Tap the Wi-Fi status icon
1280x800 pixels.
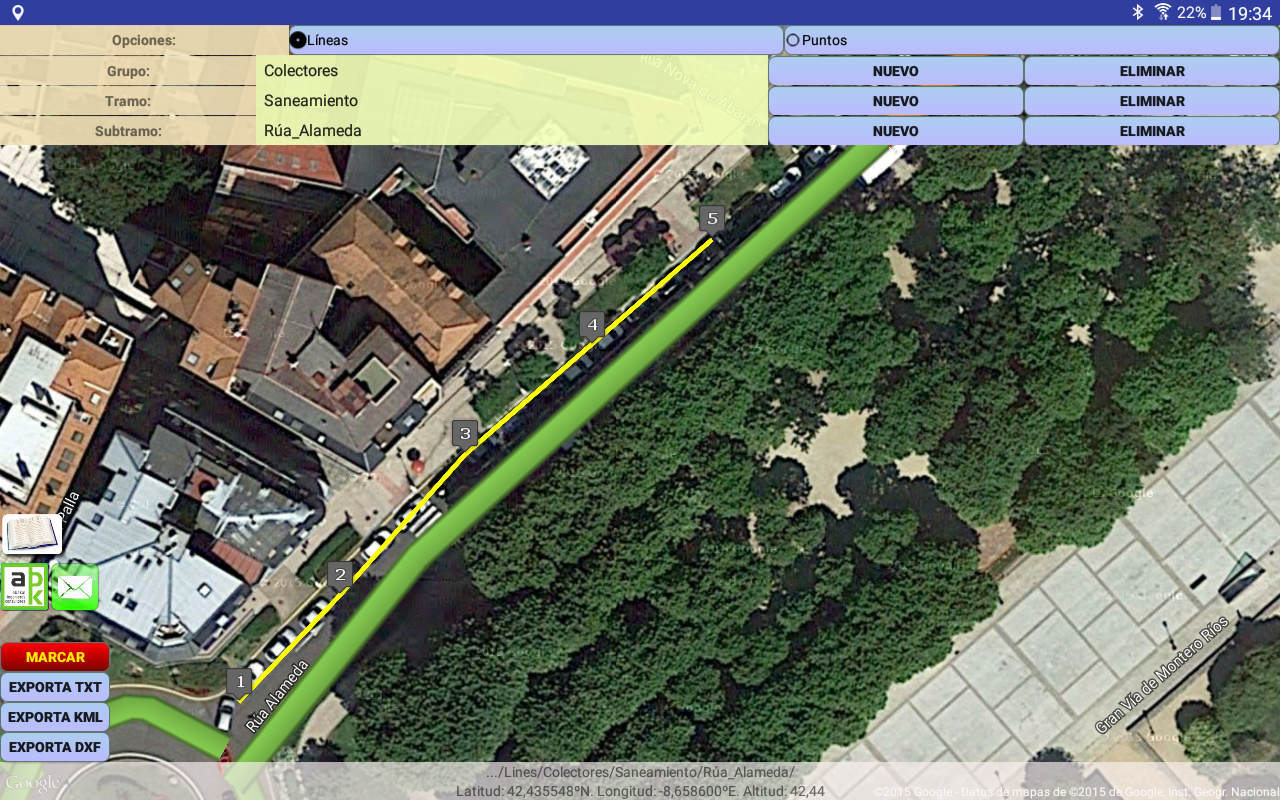pyautogui.click(x=1162, y=13)
